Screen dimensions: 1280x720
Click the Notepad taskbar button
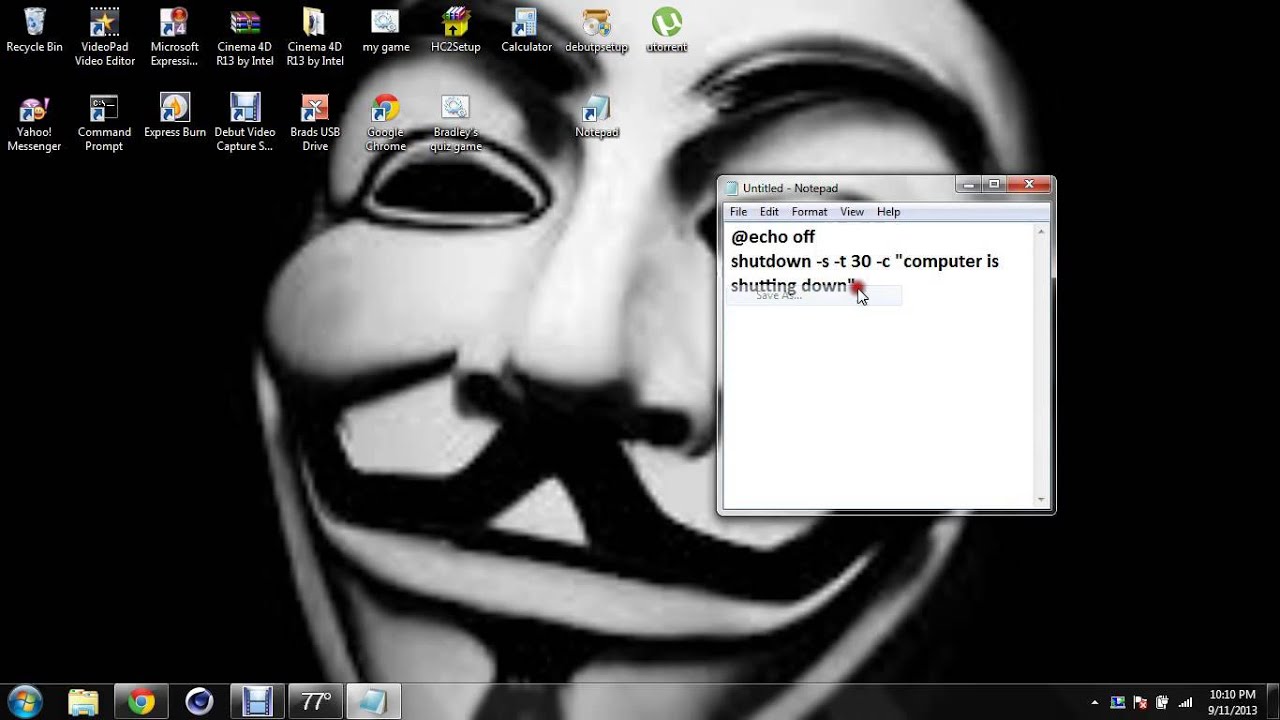click(373, 702)
